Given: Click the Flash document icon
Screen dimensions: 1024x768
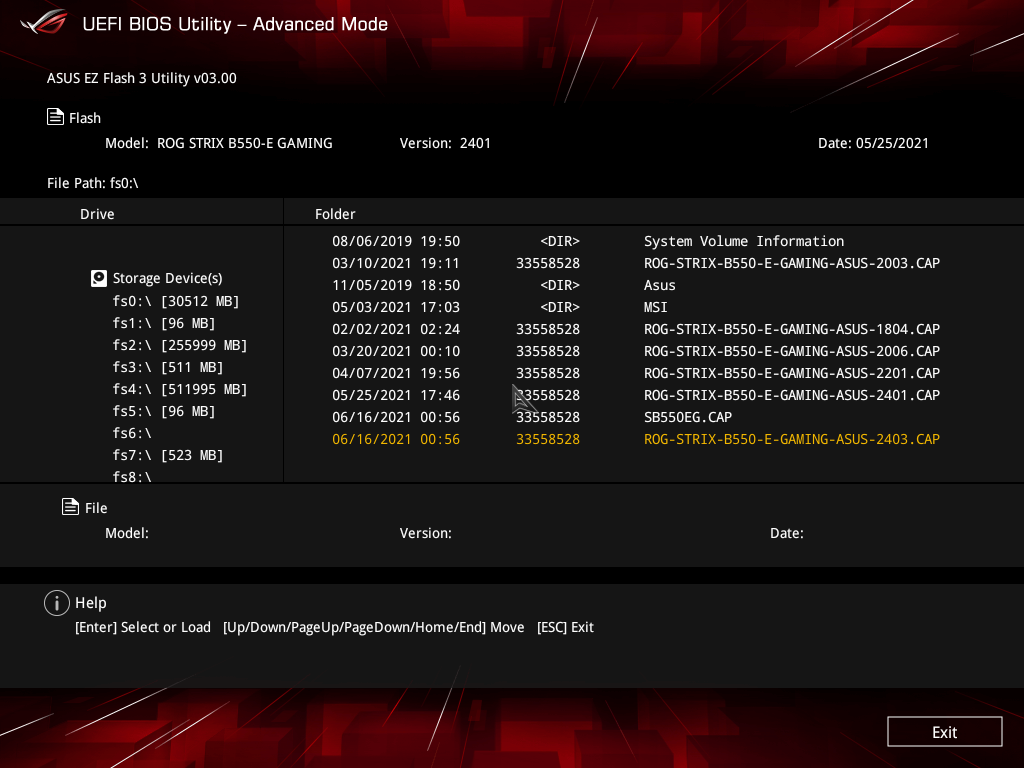Looking at the screenshot, I should click(56, 117).
